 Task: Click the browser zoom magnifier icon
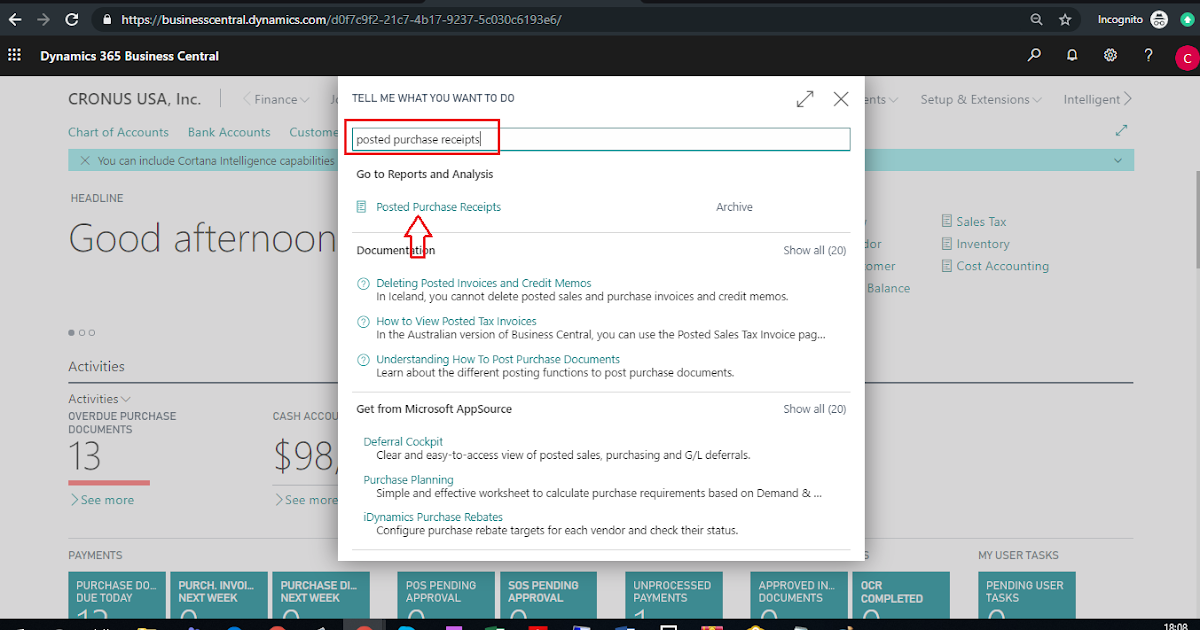tap(1037, 19)
